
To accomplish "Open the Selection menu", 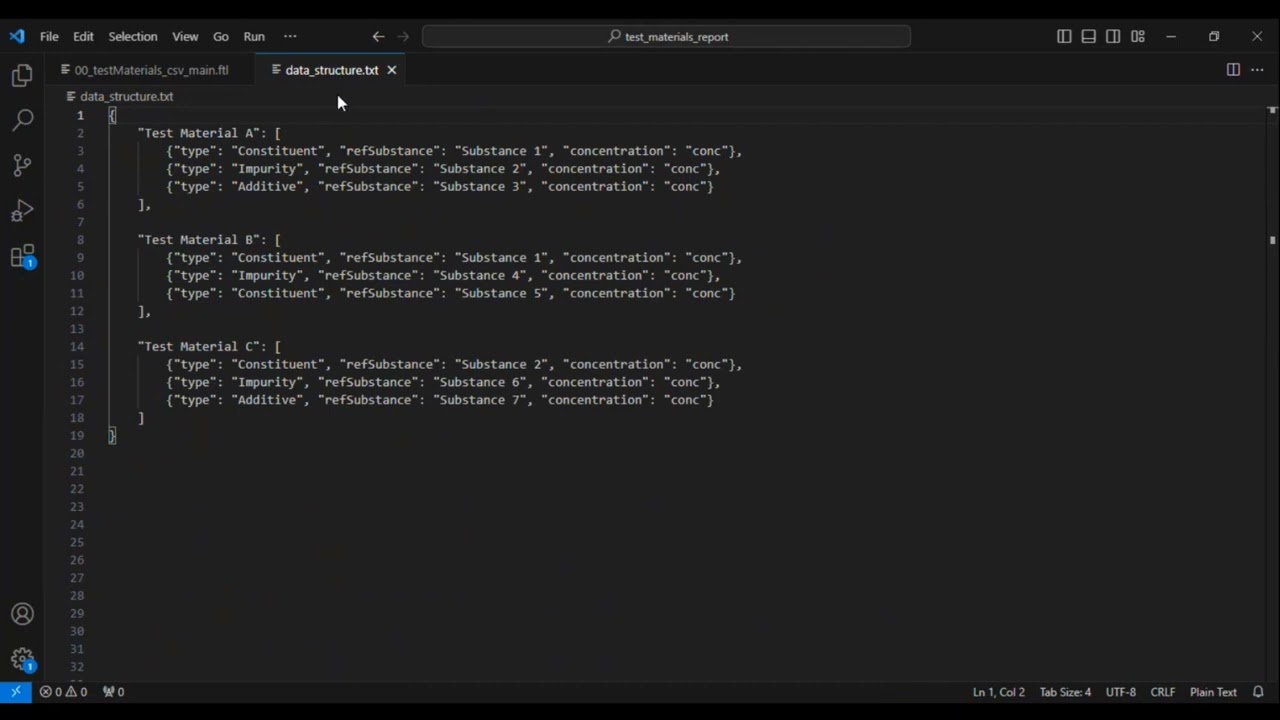I will pos(133,37).
